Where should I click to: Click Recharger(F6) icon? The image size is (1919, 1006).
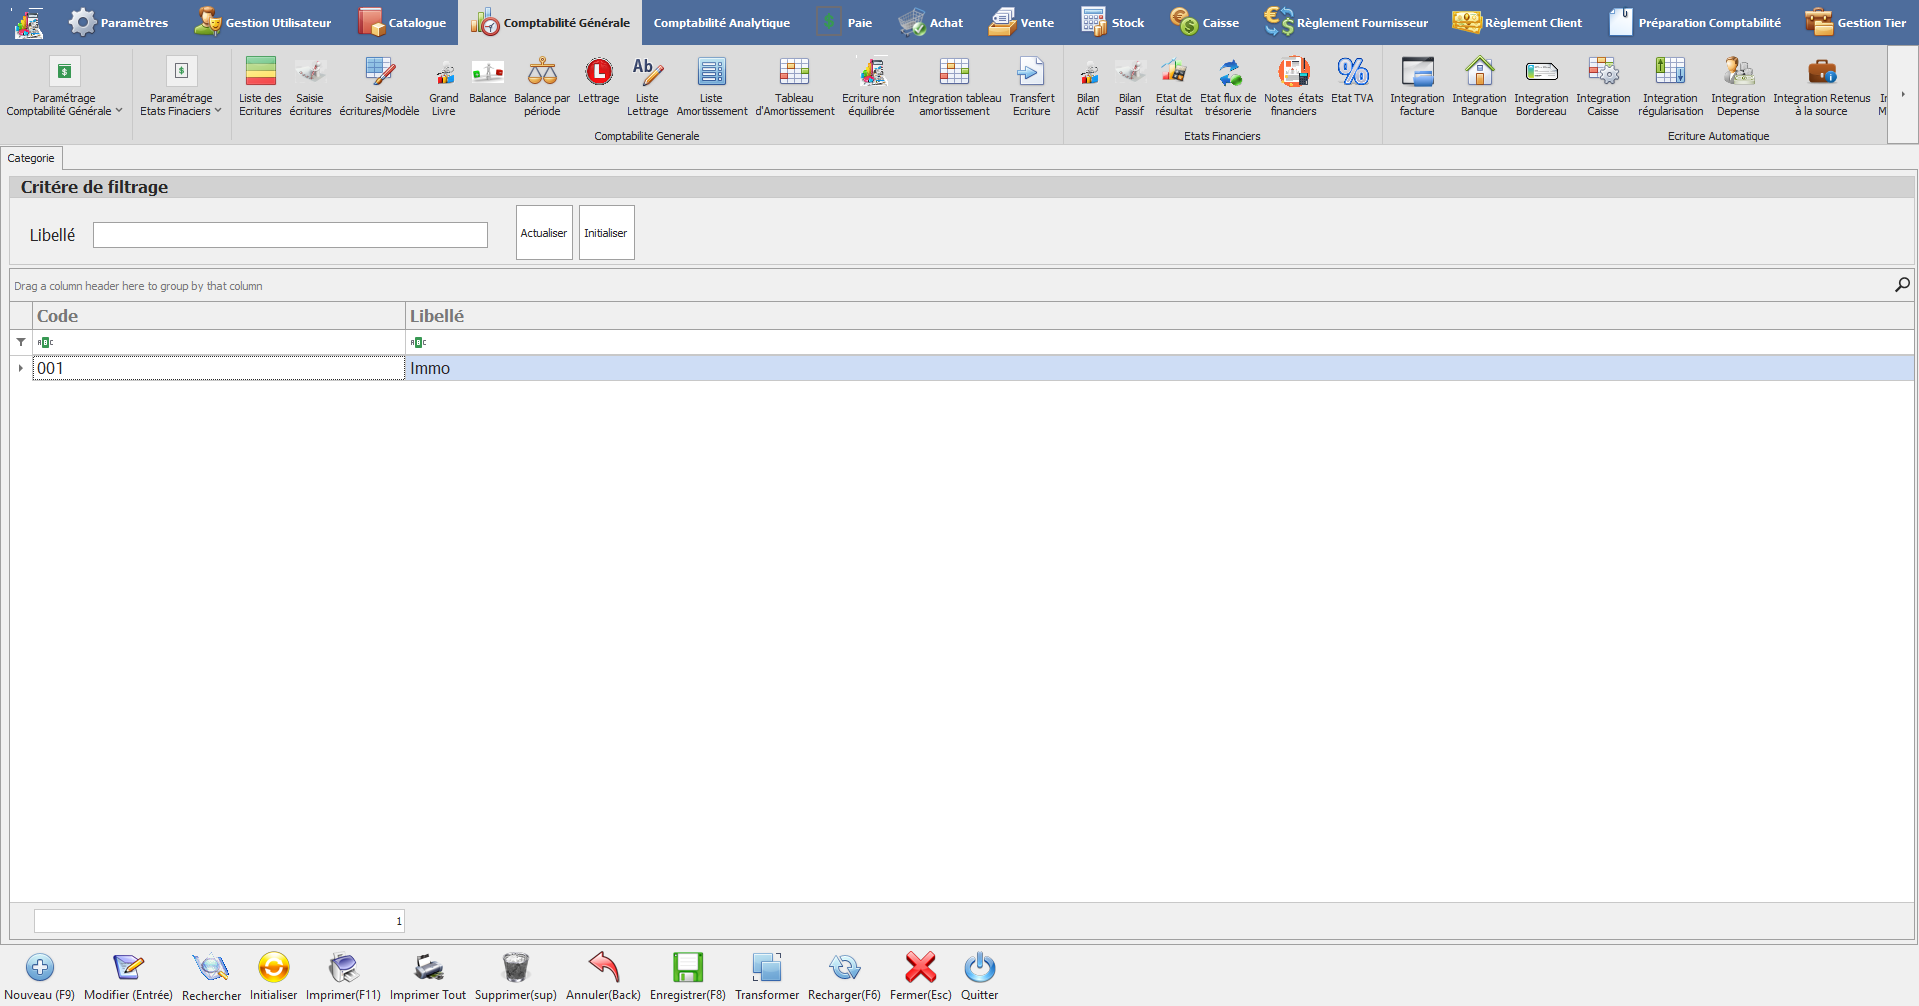[x=844, y=968]
